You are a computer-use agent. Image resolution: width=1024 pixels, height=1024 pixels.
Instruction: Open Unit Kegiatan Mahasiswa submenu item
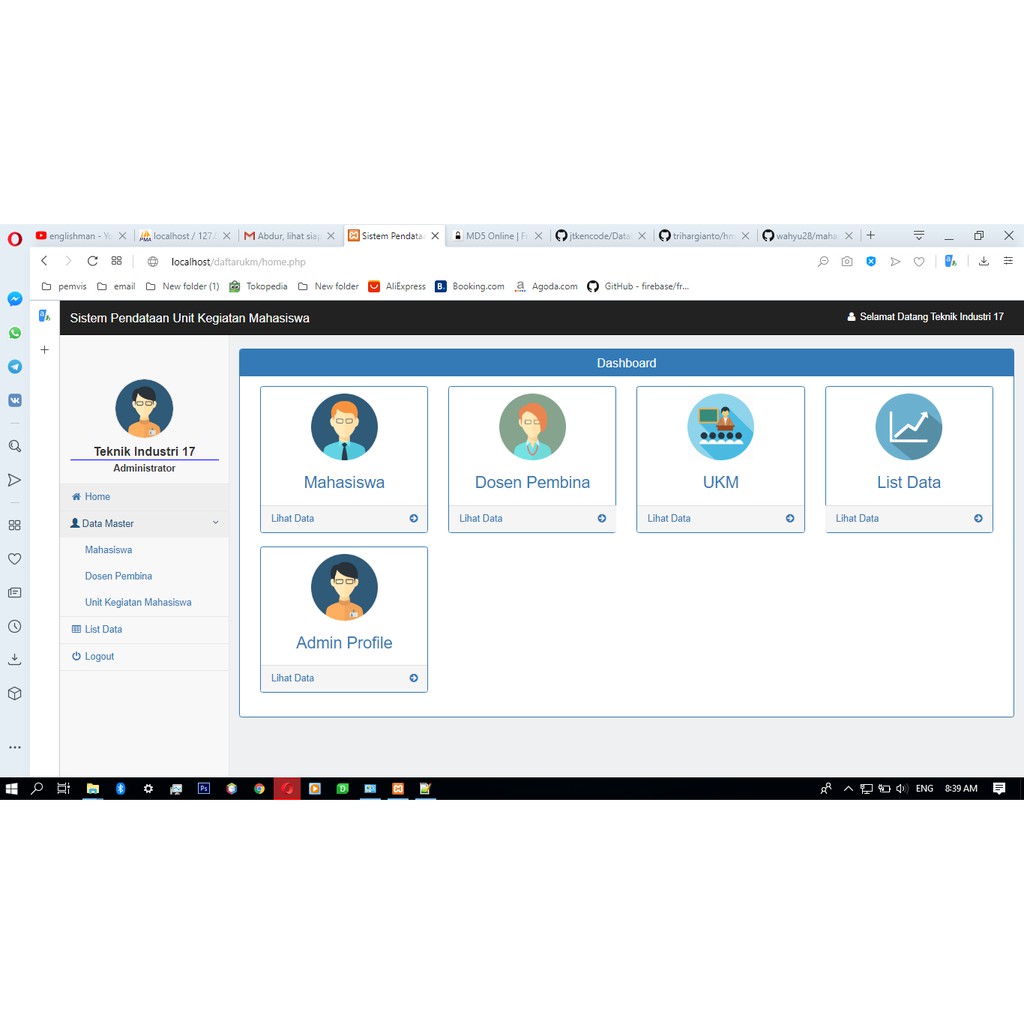tap(138, 603)
